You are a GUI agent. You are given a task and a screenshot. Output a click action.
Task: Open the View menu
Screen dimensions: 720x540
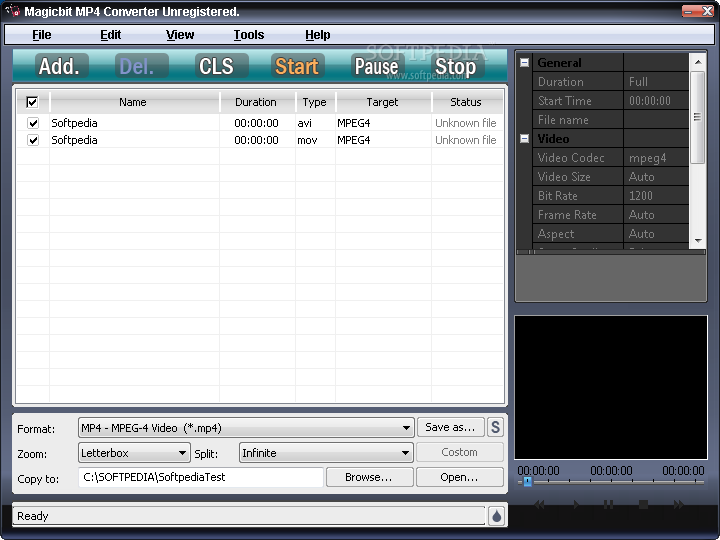(180, 35)
